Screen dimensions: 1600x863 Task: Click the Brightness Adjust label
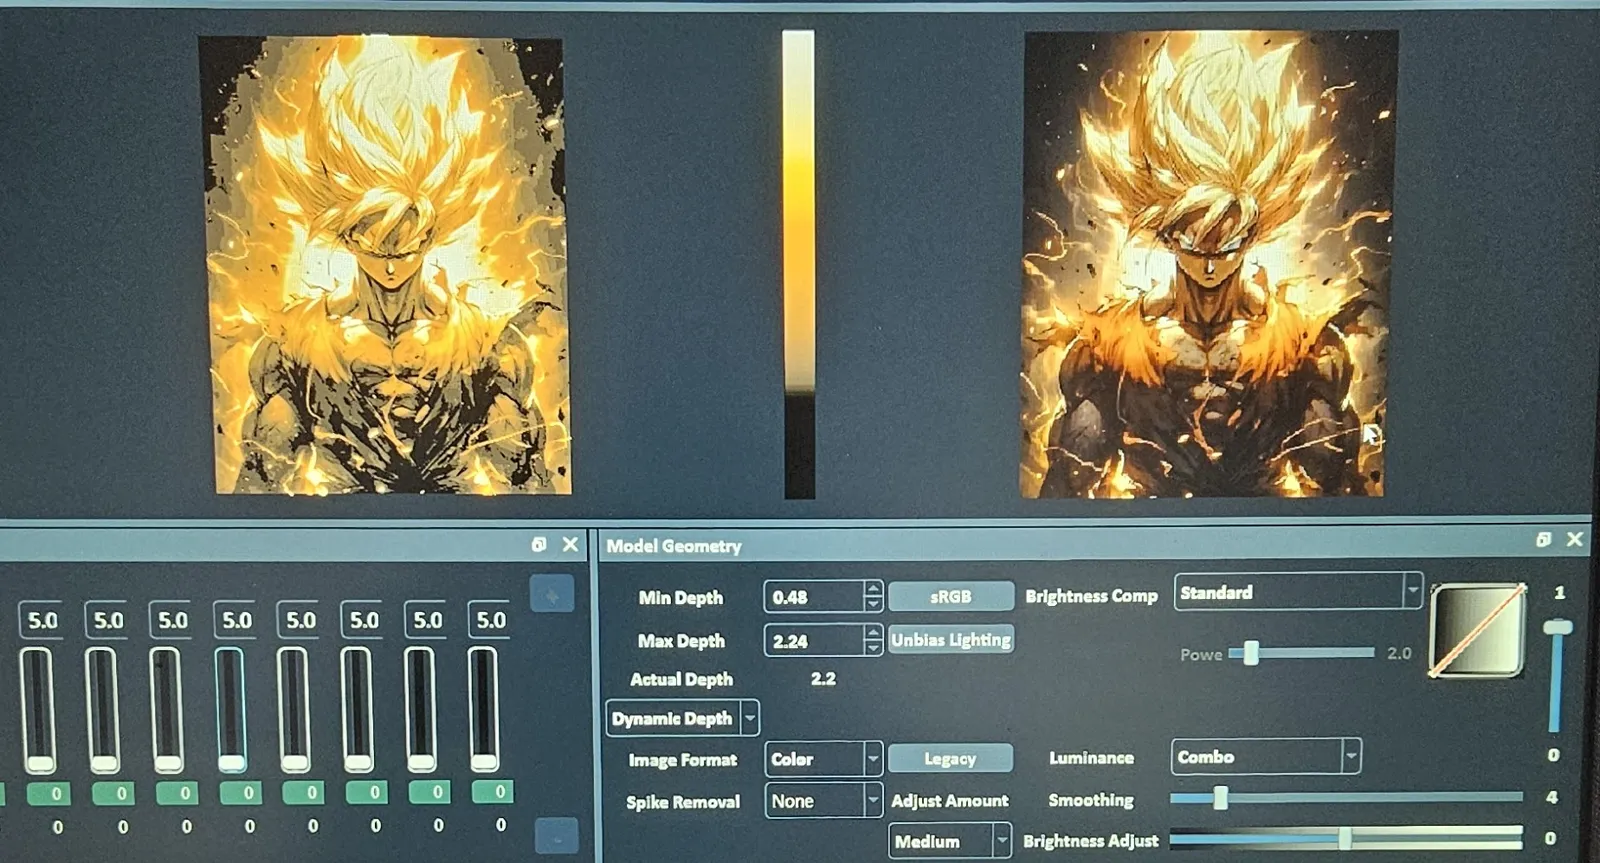[x=1091, y=841]
